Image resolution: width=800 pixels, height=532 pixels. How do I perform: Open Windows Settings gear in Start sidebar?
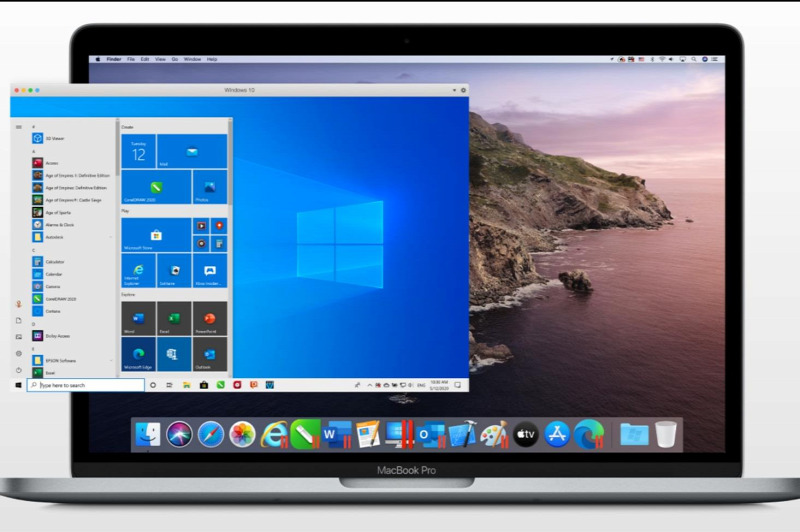(19, 353)
